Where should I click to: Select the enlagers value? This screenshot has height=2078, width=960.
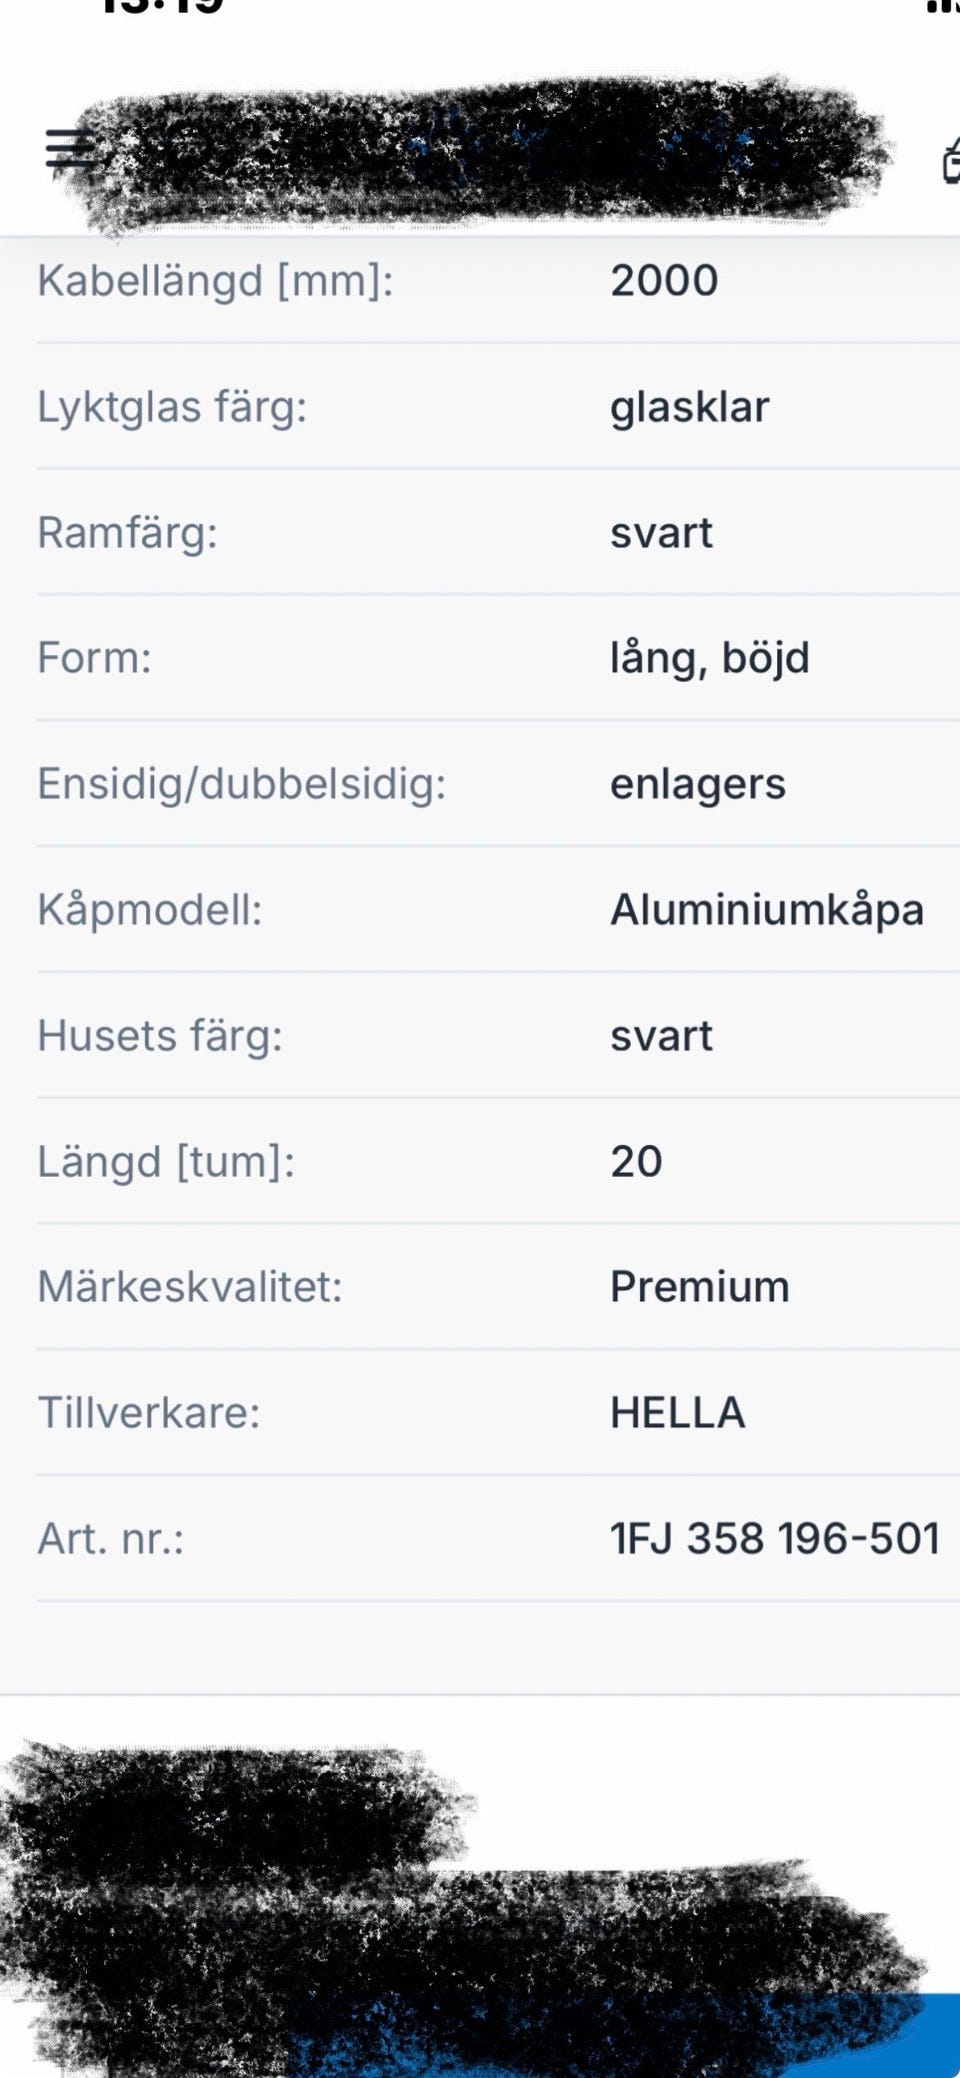[698, 784]
